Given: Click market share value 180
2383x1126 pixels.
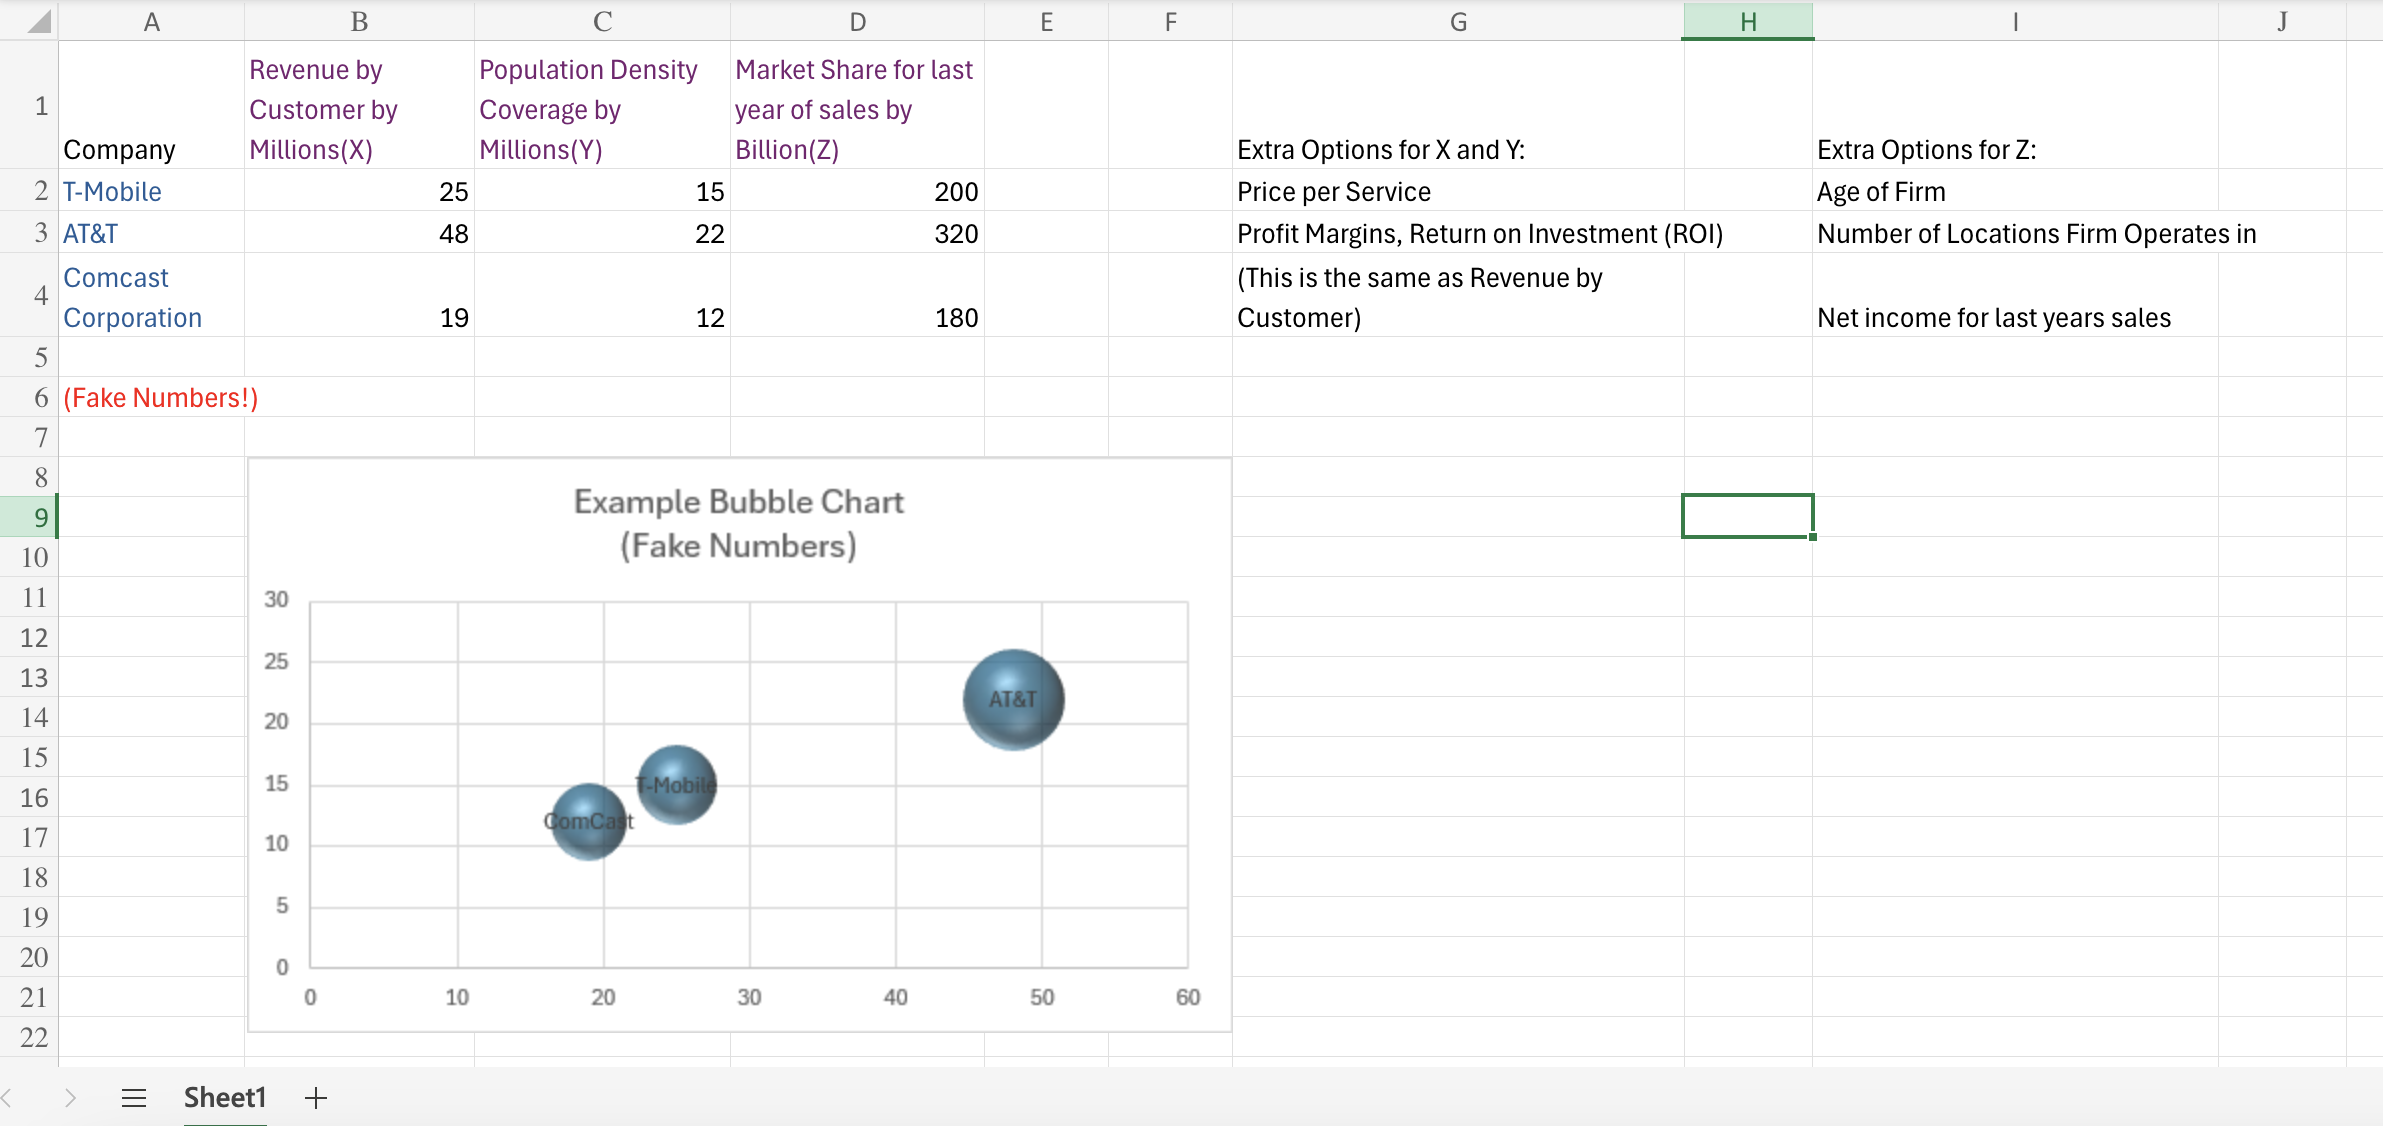Looking at the screenshot, I should 857,295.
